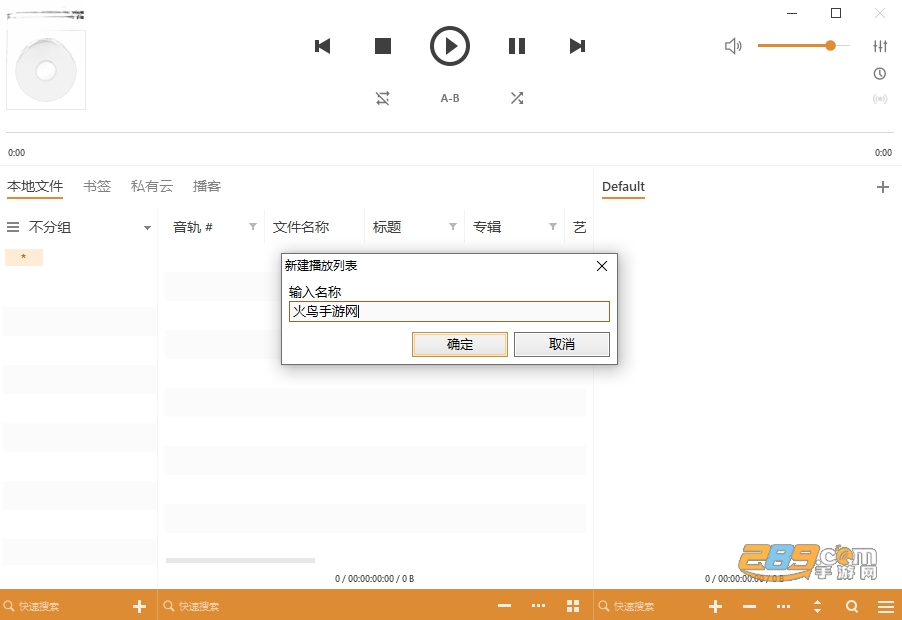Skip to the previous track
Viewport: 902px width, 620px height.
323,46
